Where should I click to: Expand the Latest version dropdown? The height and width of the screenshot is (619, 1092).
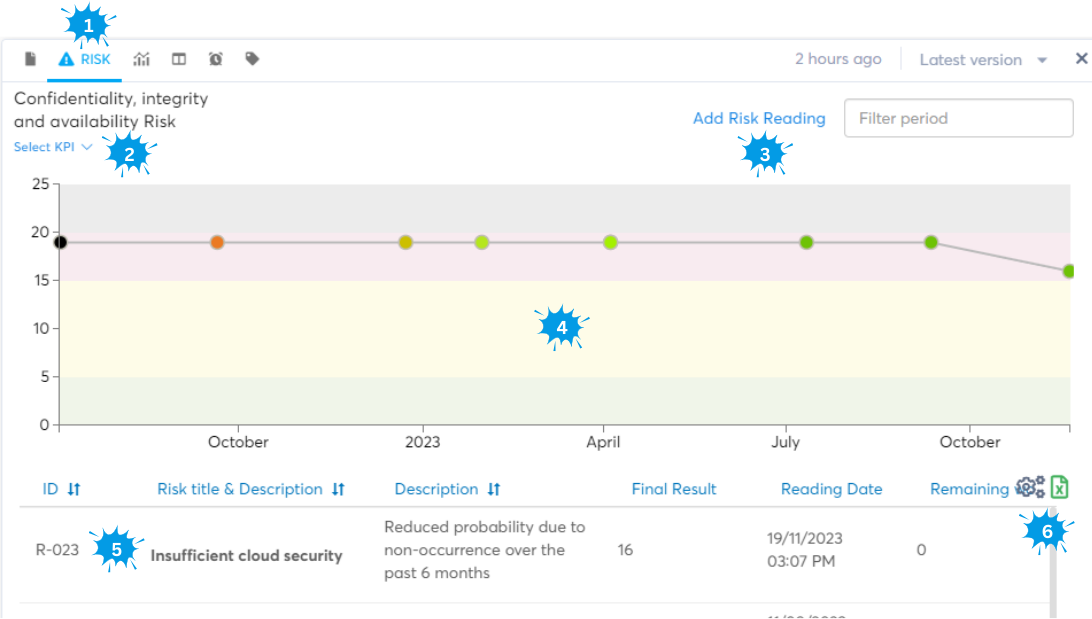click(x=983, y=60)
